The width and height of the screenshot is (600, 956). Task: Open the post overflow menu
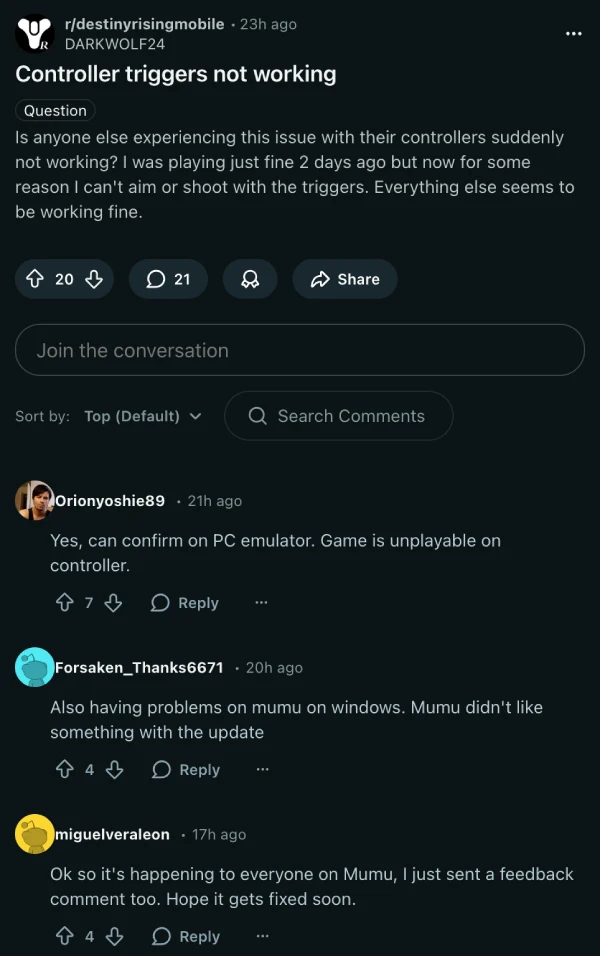tap(574, 34)
